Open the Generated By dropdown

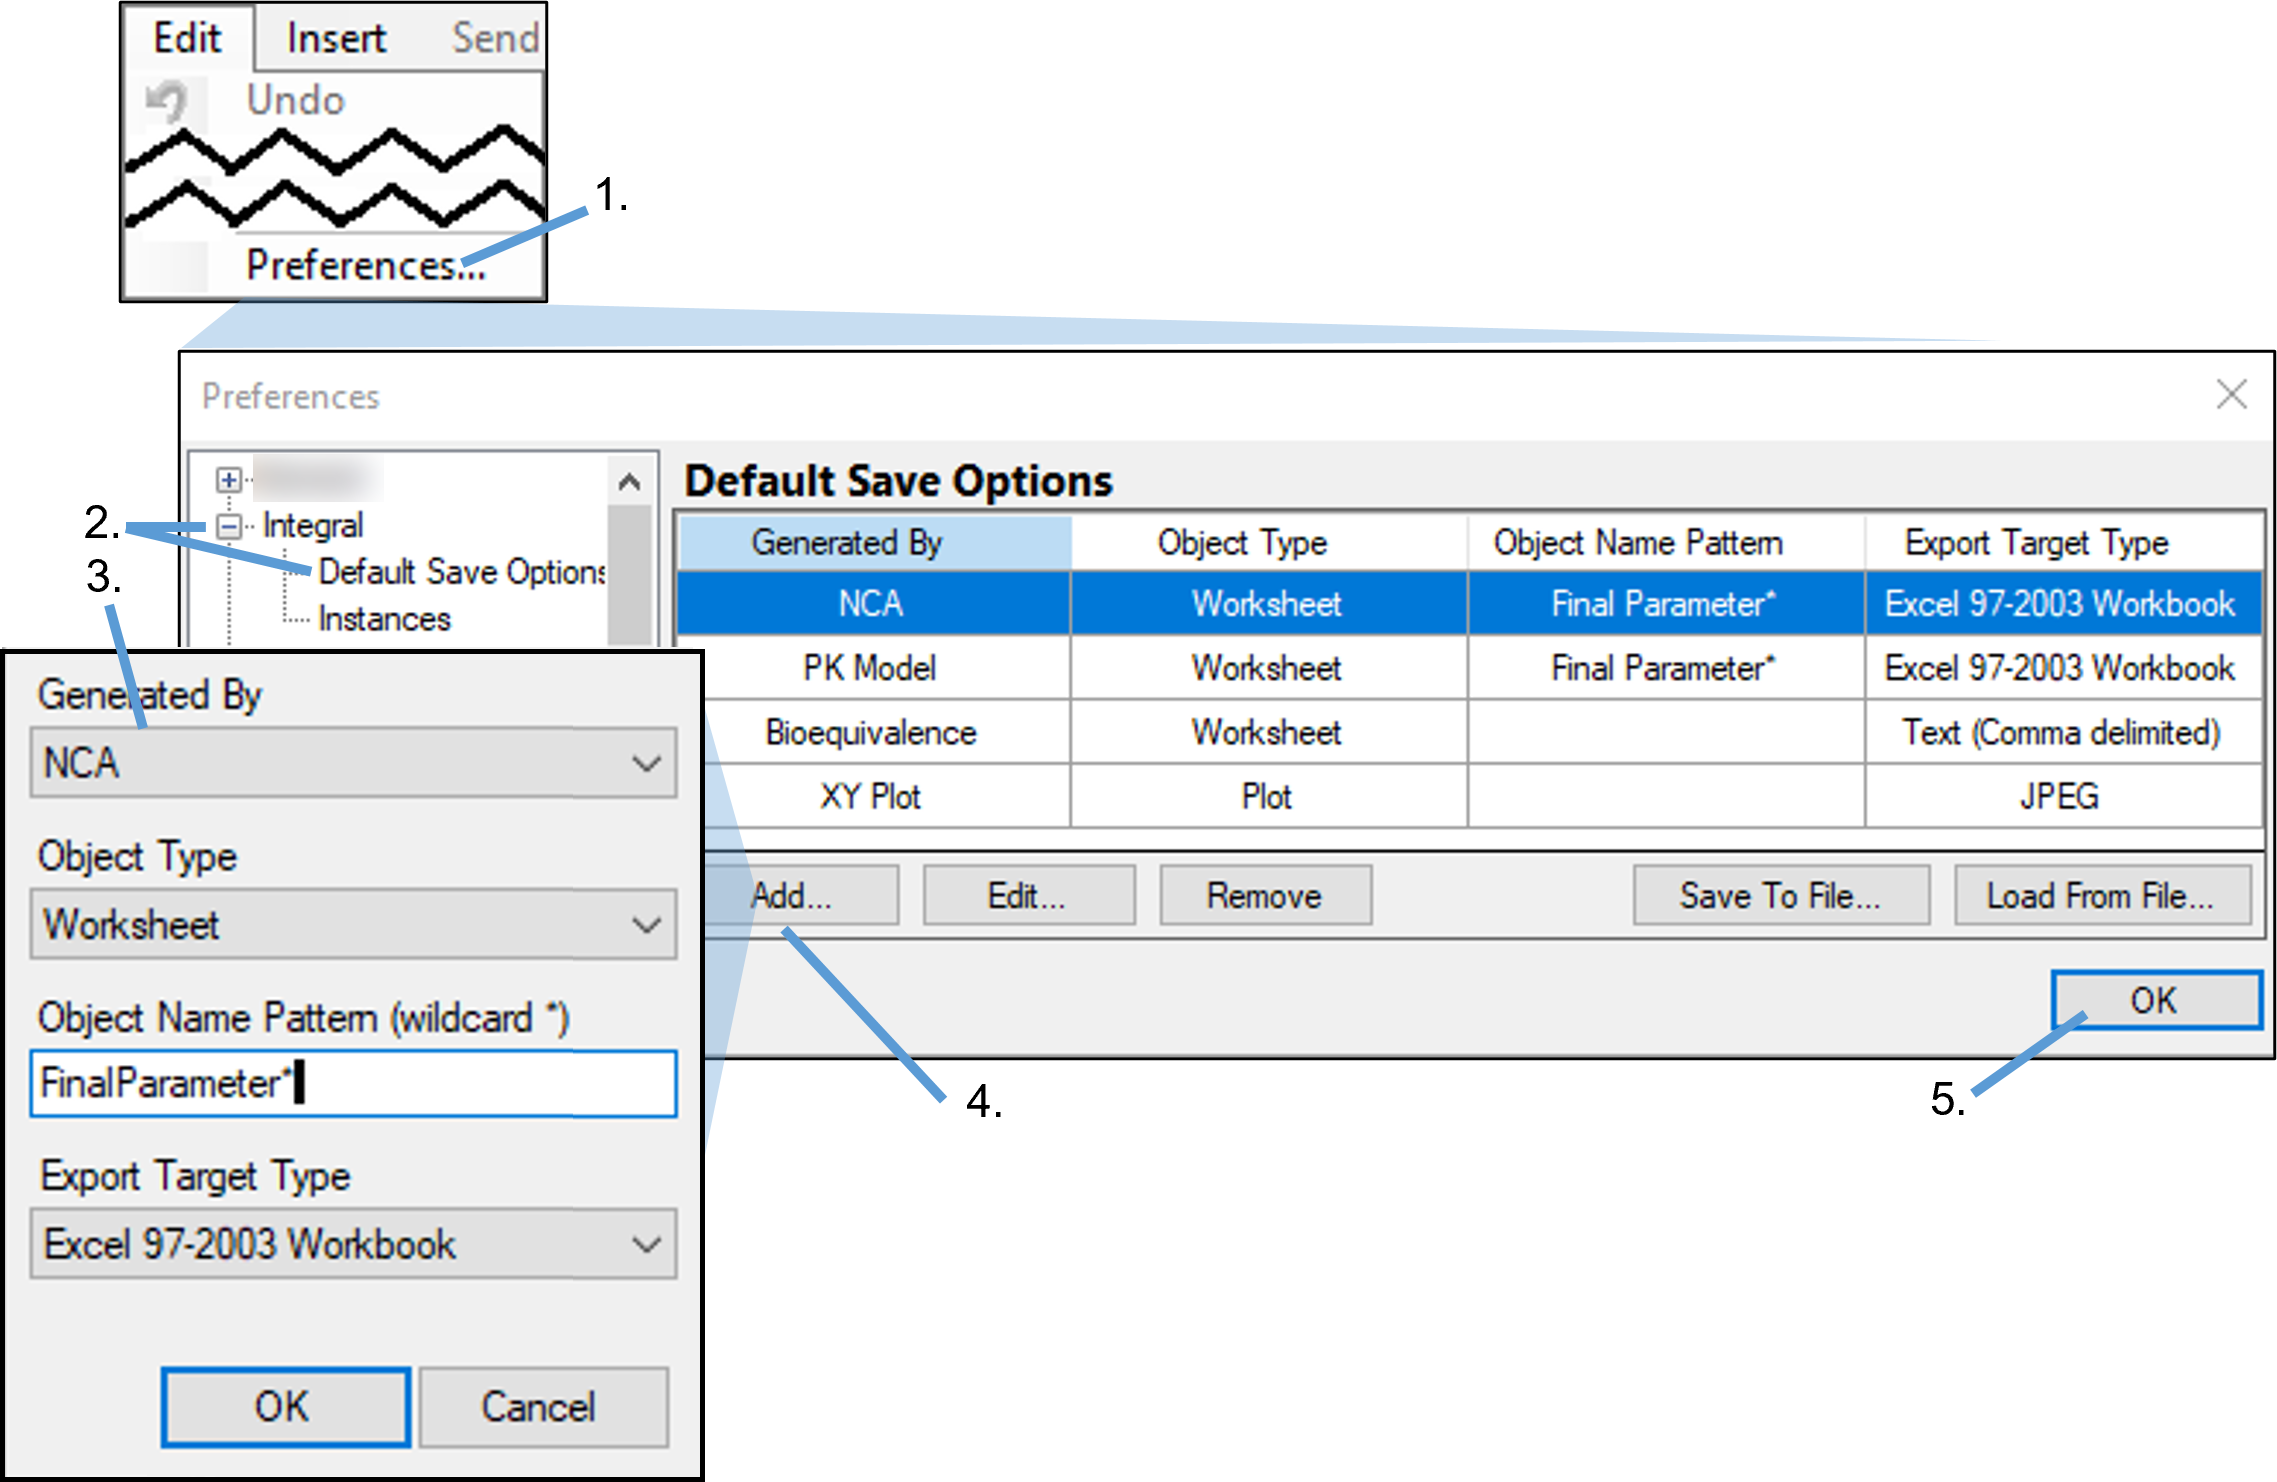[646, 764]
